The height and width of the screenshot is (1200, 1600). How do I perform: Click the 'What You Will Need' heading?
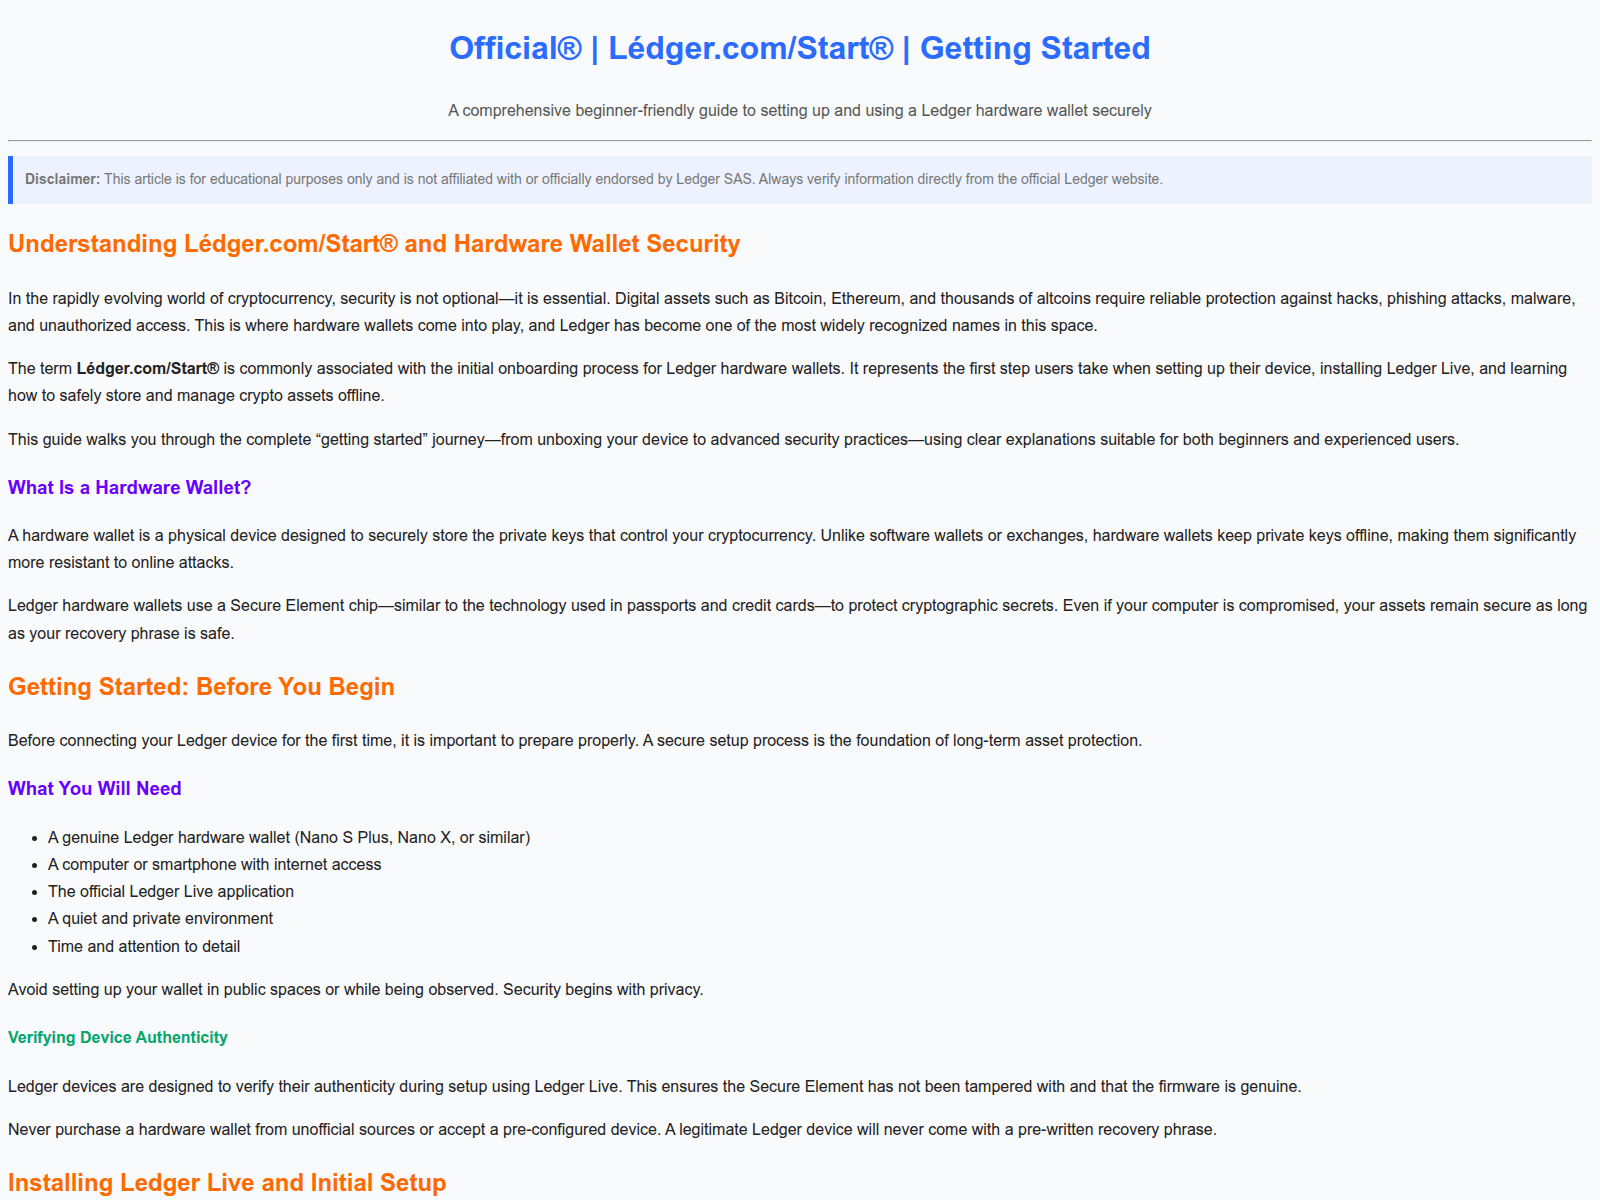(95, 788)
